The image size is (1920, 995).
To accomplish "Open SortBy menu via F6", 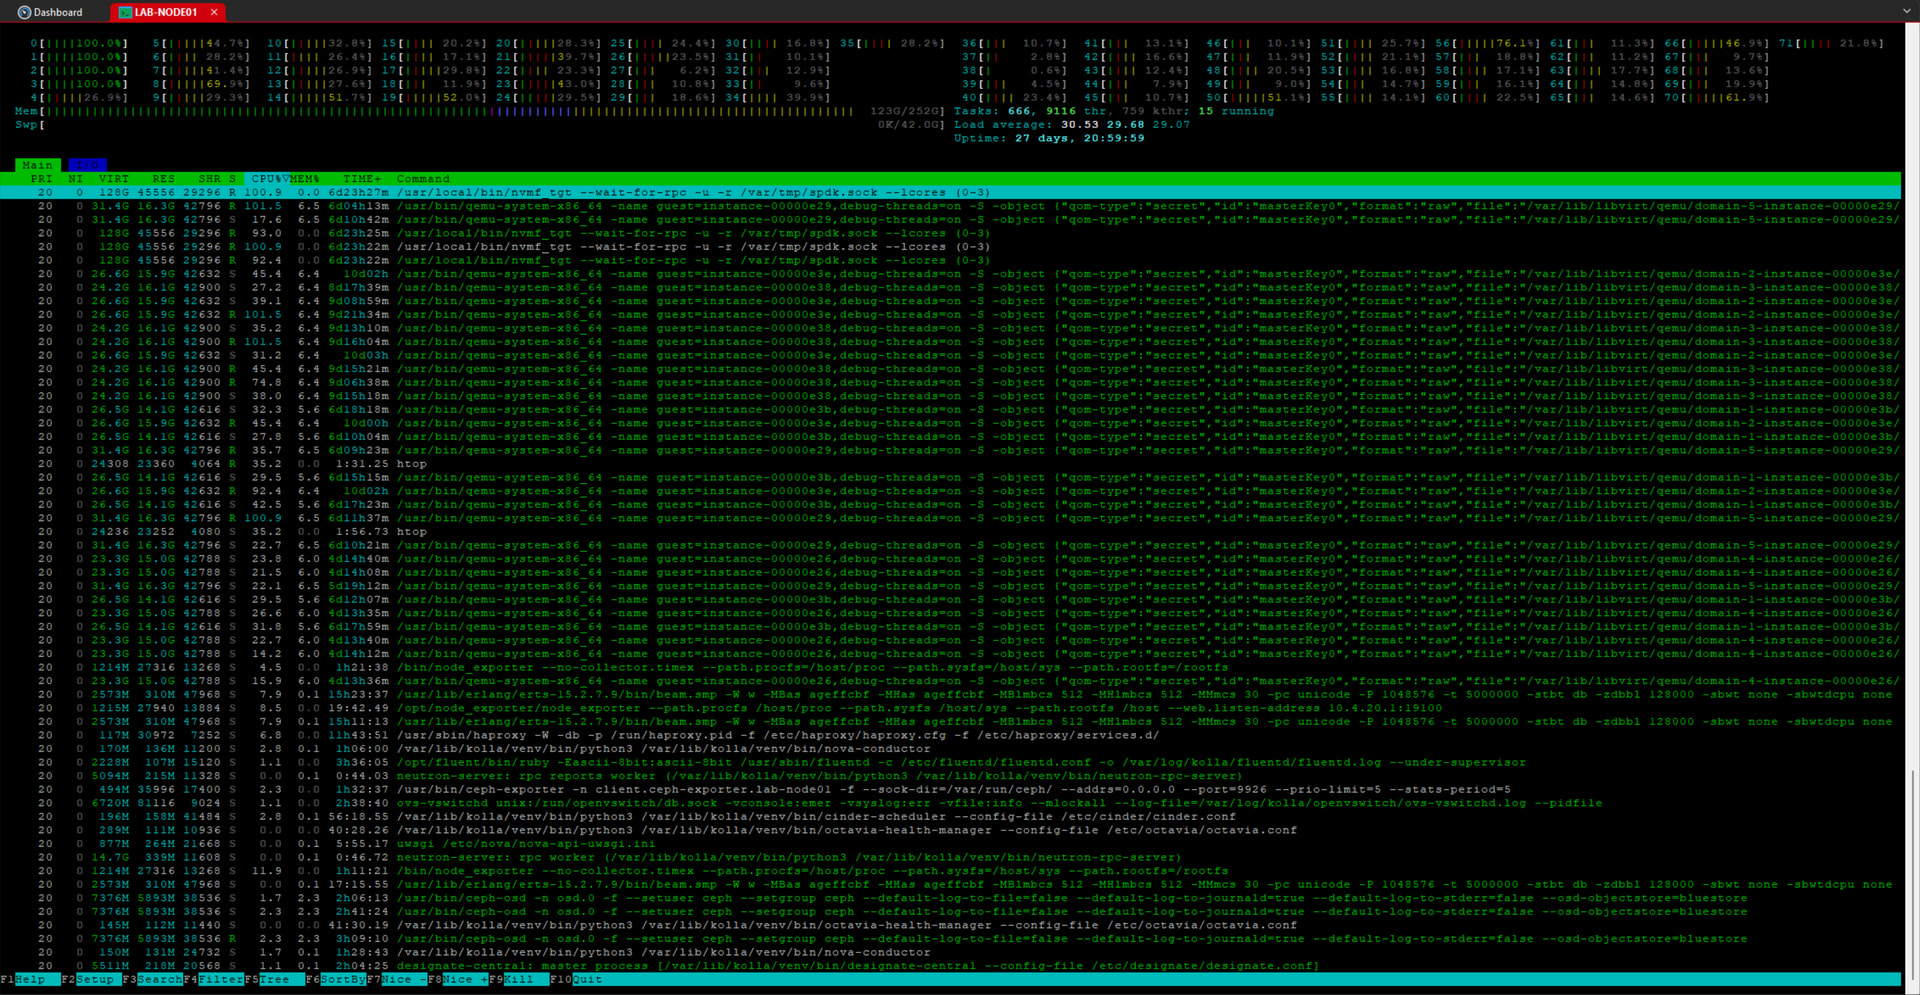I will (335, 980).
